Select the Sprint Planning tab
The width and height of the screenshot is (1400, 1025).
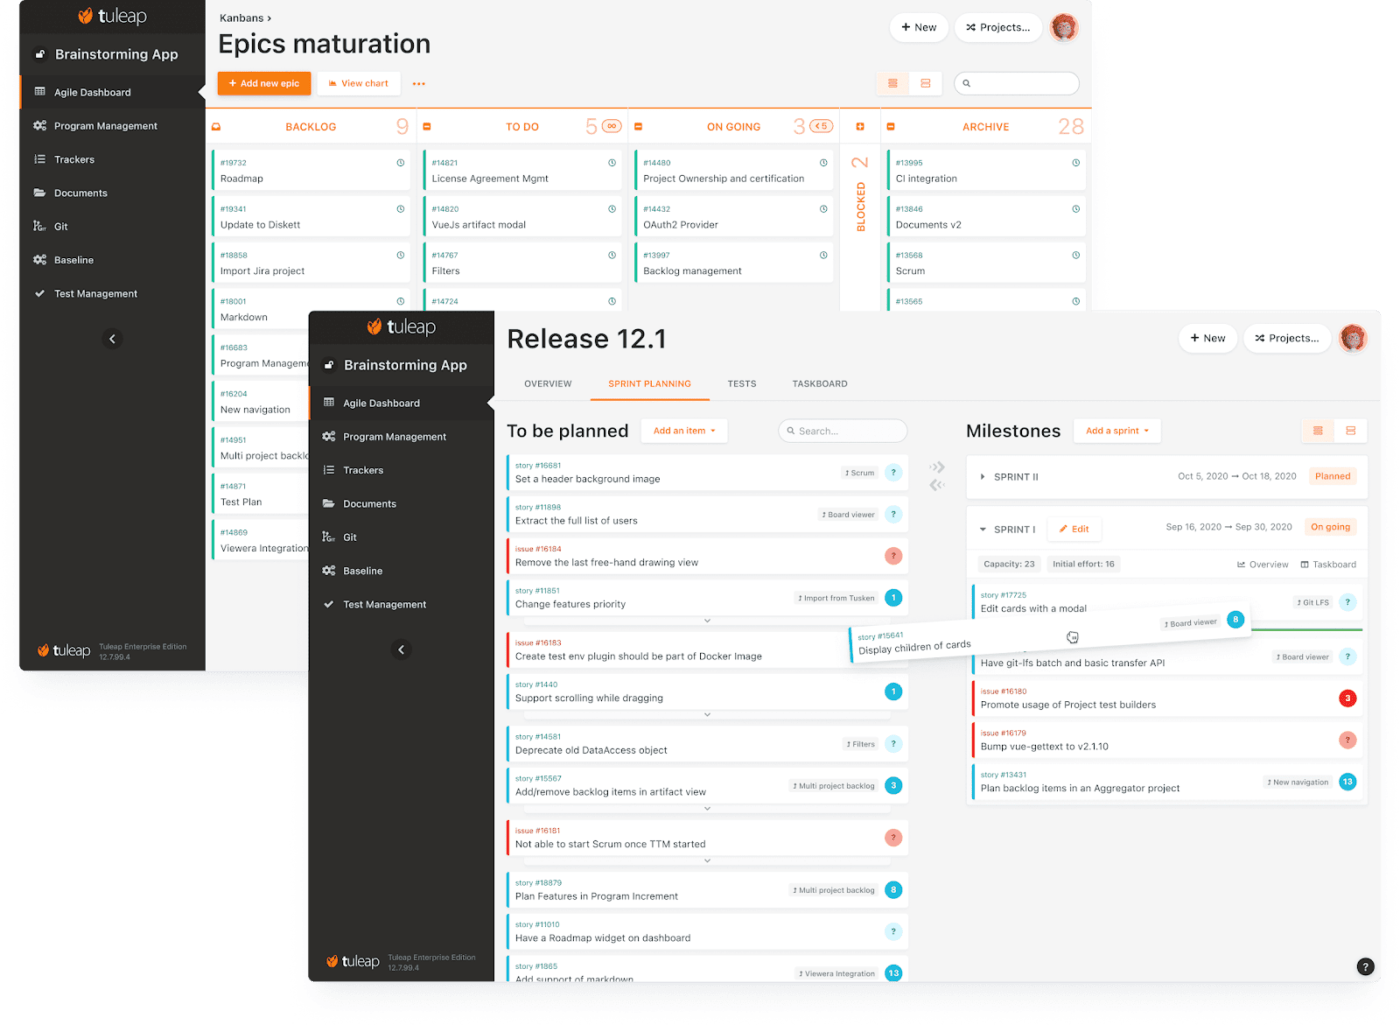point(649,384)
